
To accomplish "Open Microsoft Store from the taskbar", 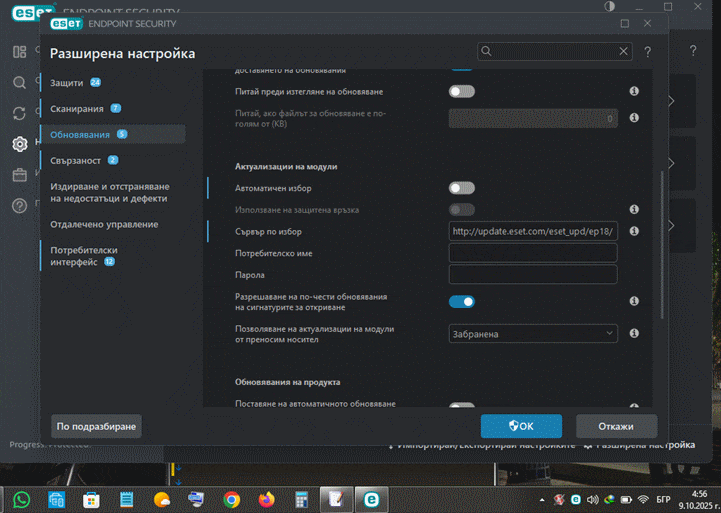I will coord(91,500).
